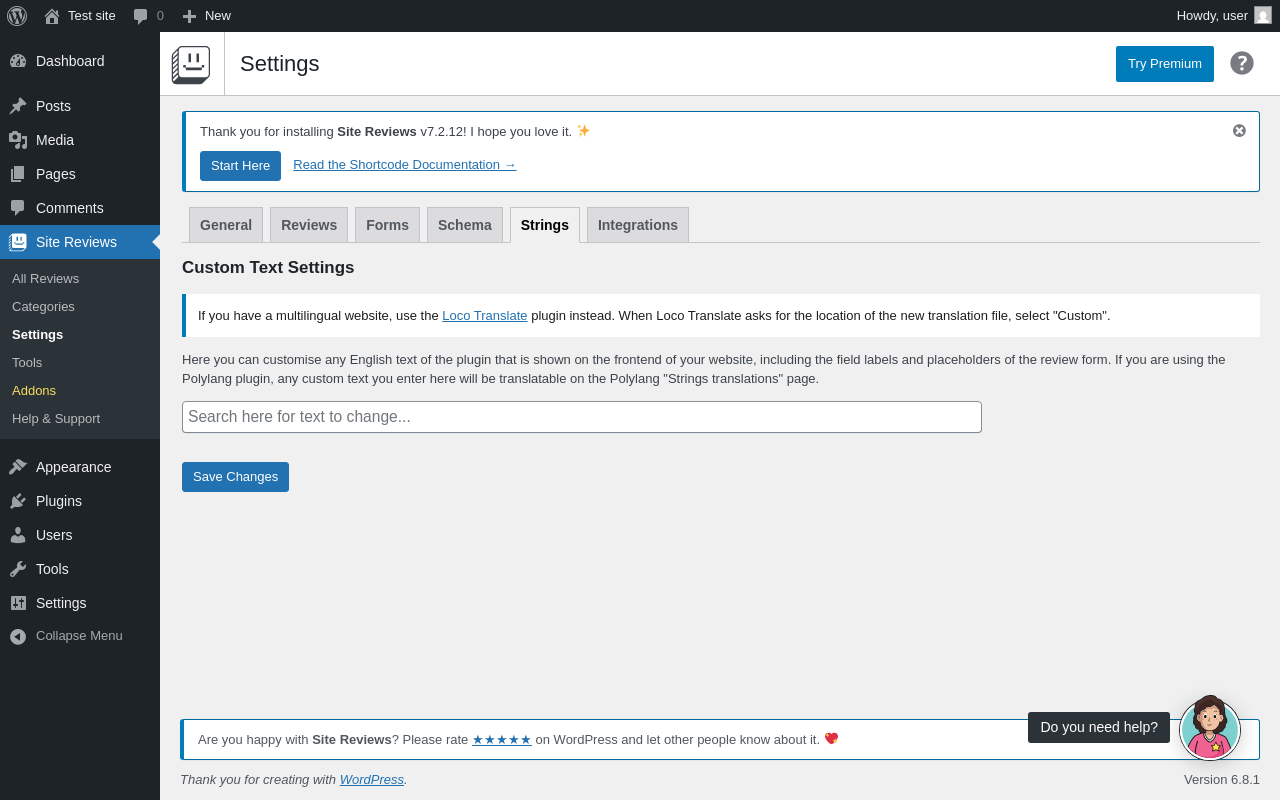Viewport: 1280px width, 800px height.
Task: Click the sidebar Settings sliders icon
Action: pos(18,603)
